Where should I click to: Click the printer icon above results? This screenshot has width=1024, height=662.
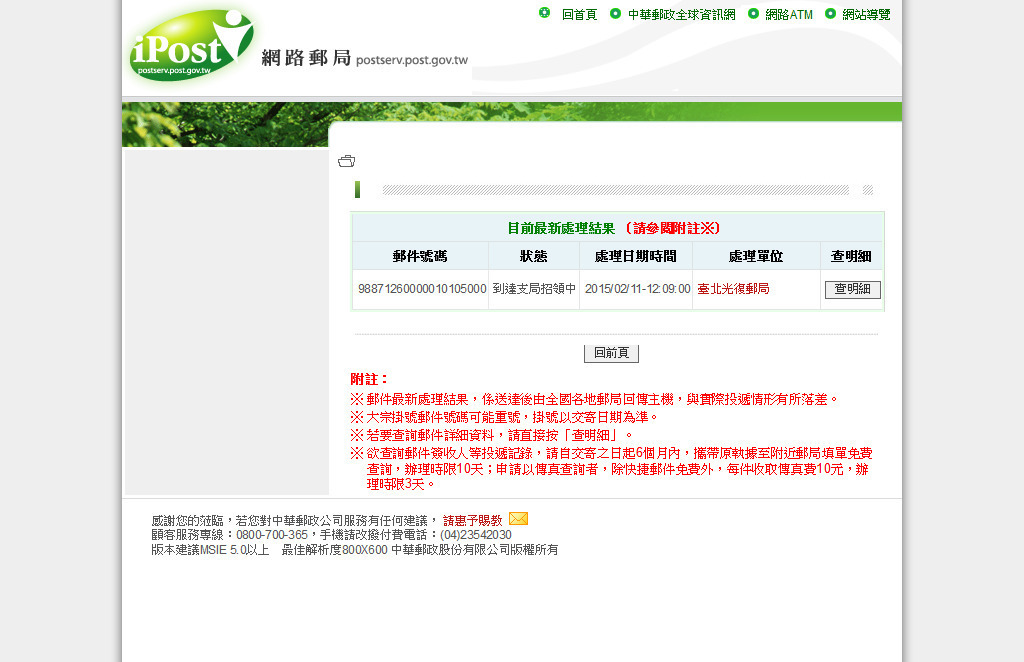tap(346, 161)
